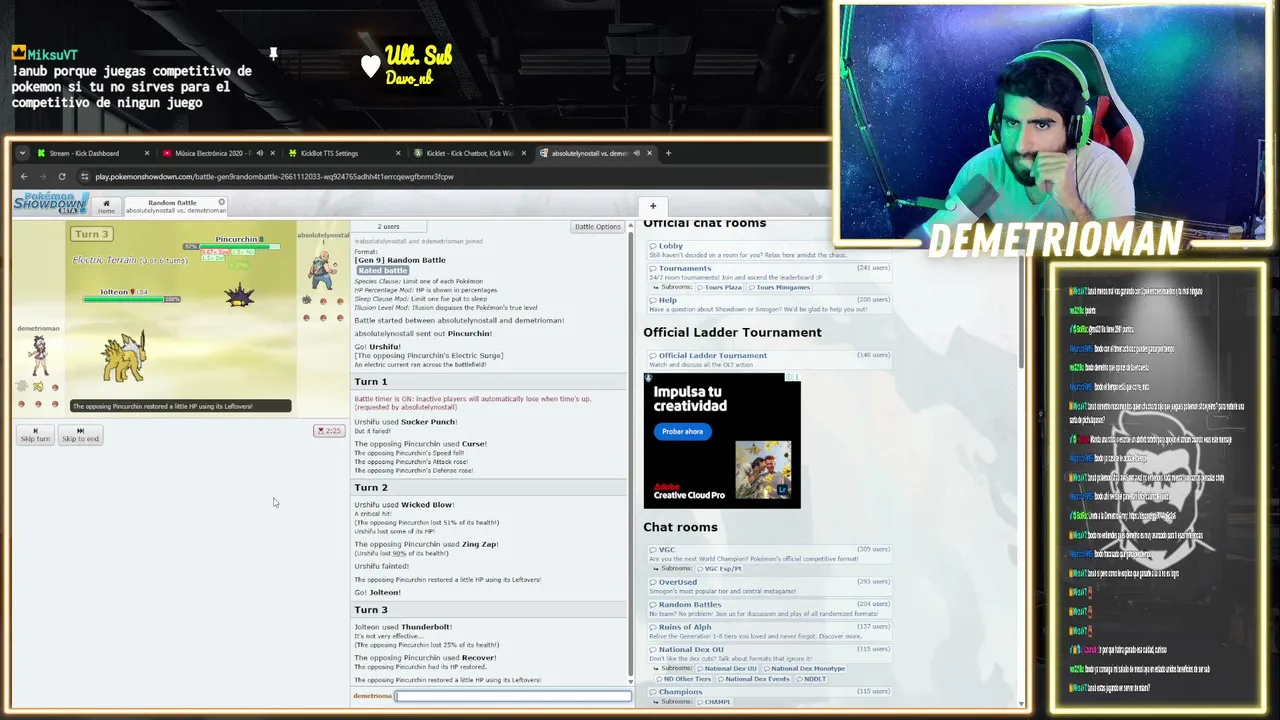Viewport: 1280px width, 720px height.
Task: Click the browser forward arrow
Action: tap(43, 176)
